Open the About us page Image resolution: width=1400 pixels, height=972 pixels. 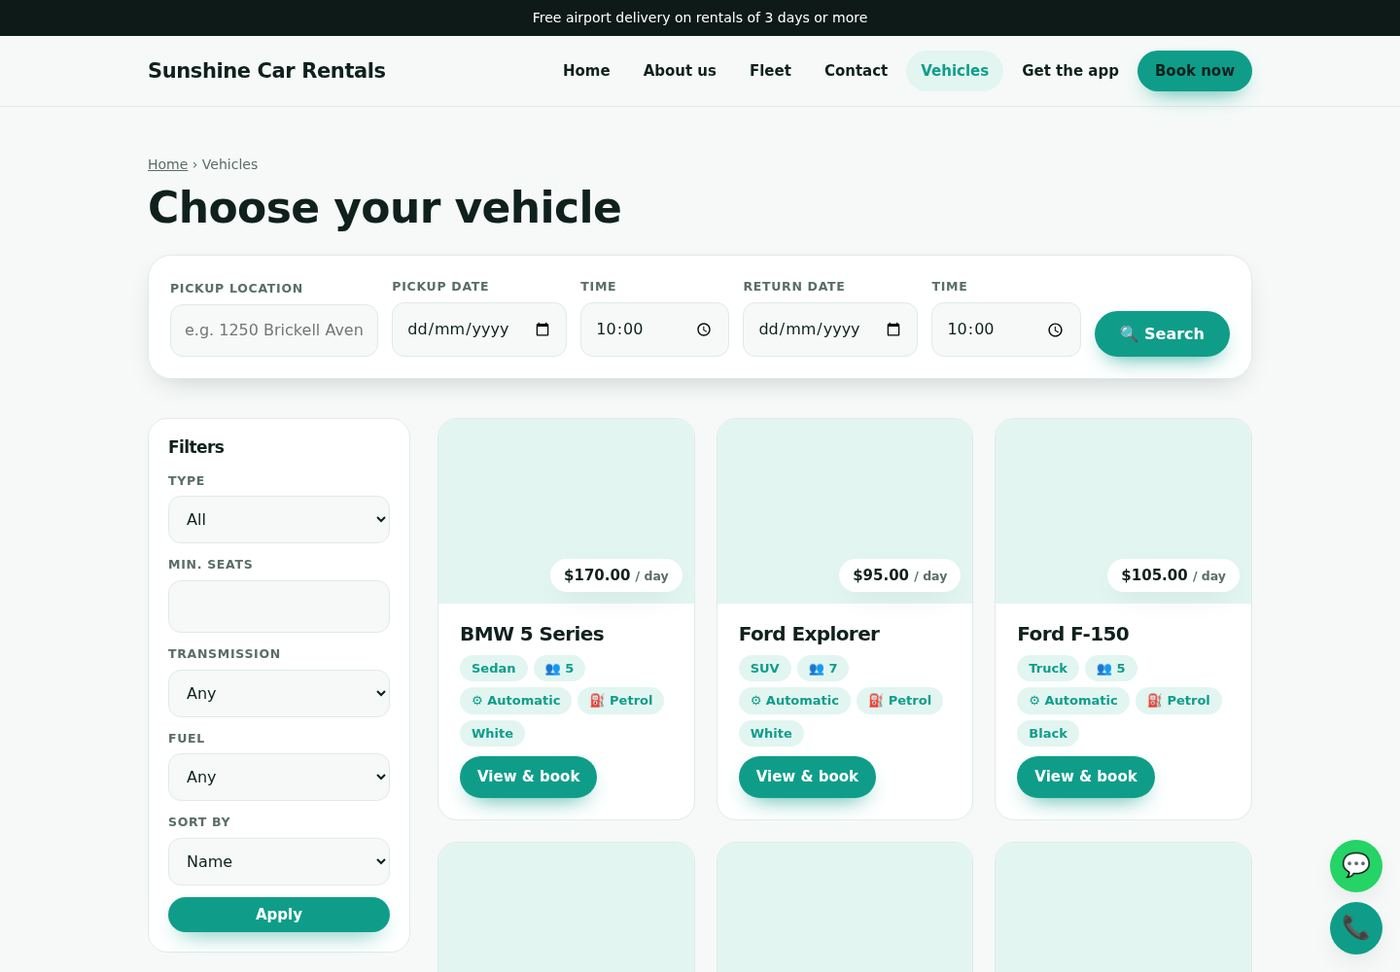[680, 71]
